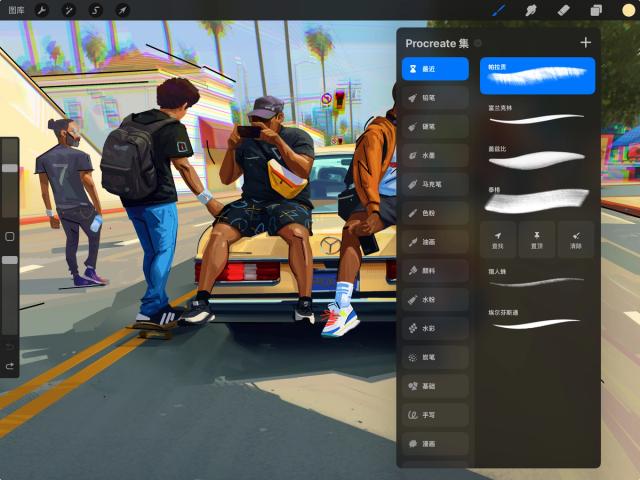The width and height of the screenshot is (640, 480).
Task: Open the active color circle
Action: click(x=629, y=10)
